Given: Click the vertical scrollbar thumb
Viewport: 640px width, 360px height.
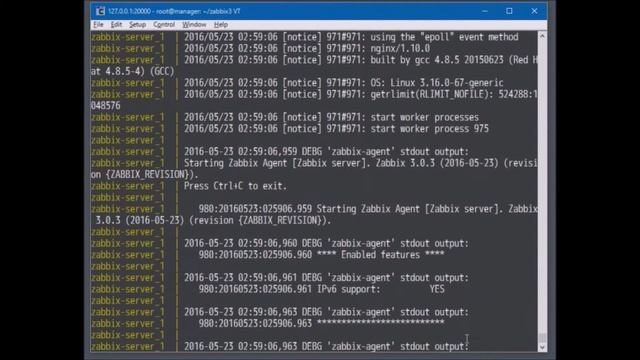Looking at the screenshot, I should point(542,338).
